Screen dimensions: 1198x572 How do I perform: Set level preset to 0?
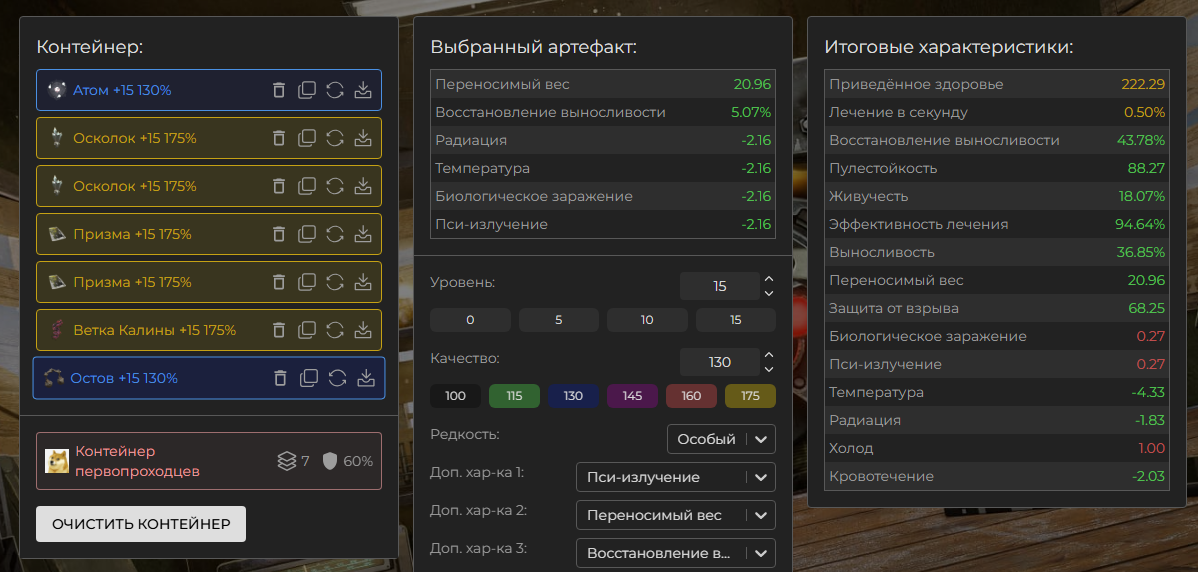(x=470, y=320)
